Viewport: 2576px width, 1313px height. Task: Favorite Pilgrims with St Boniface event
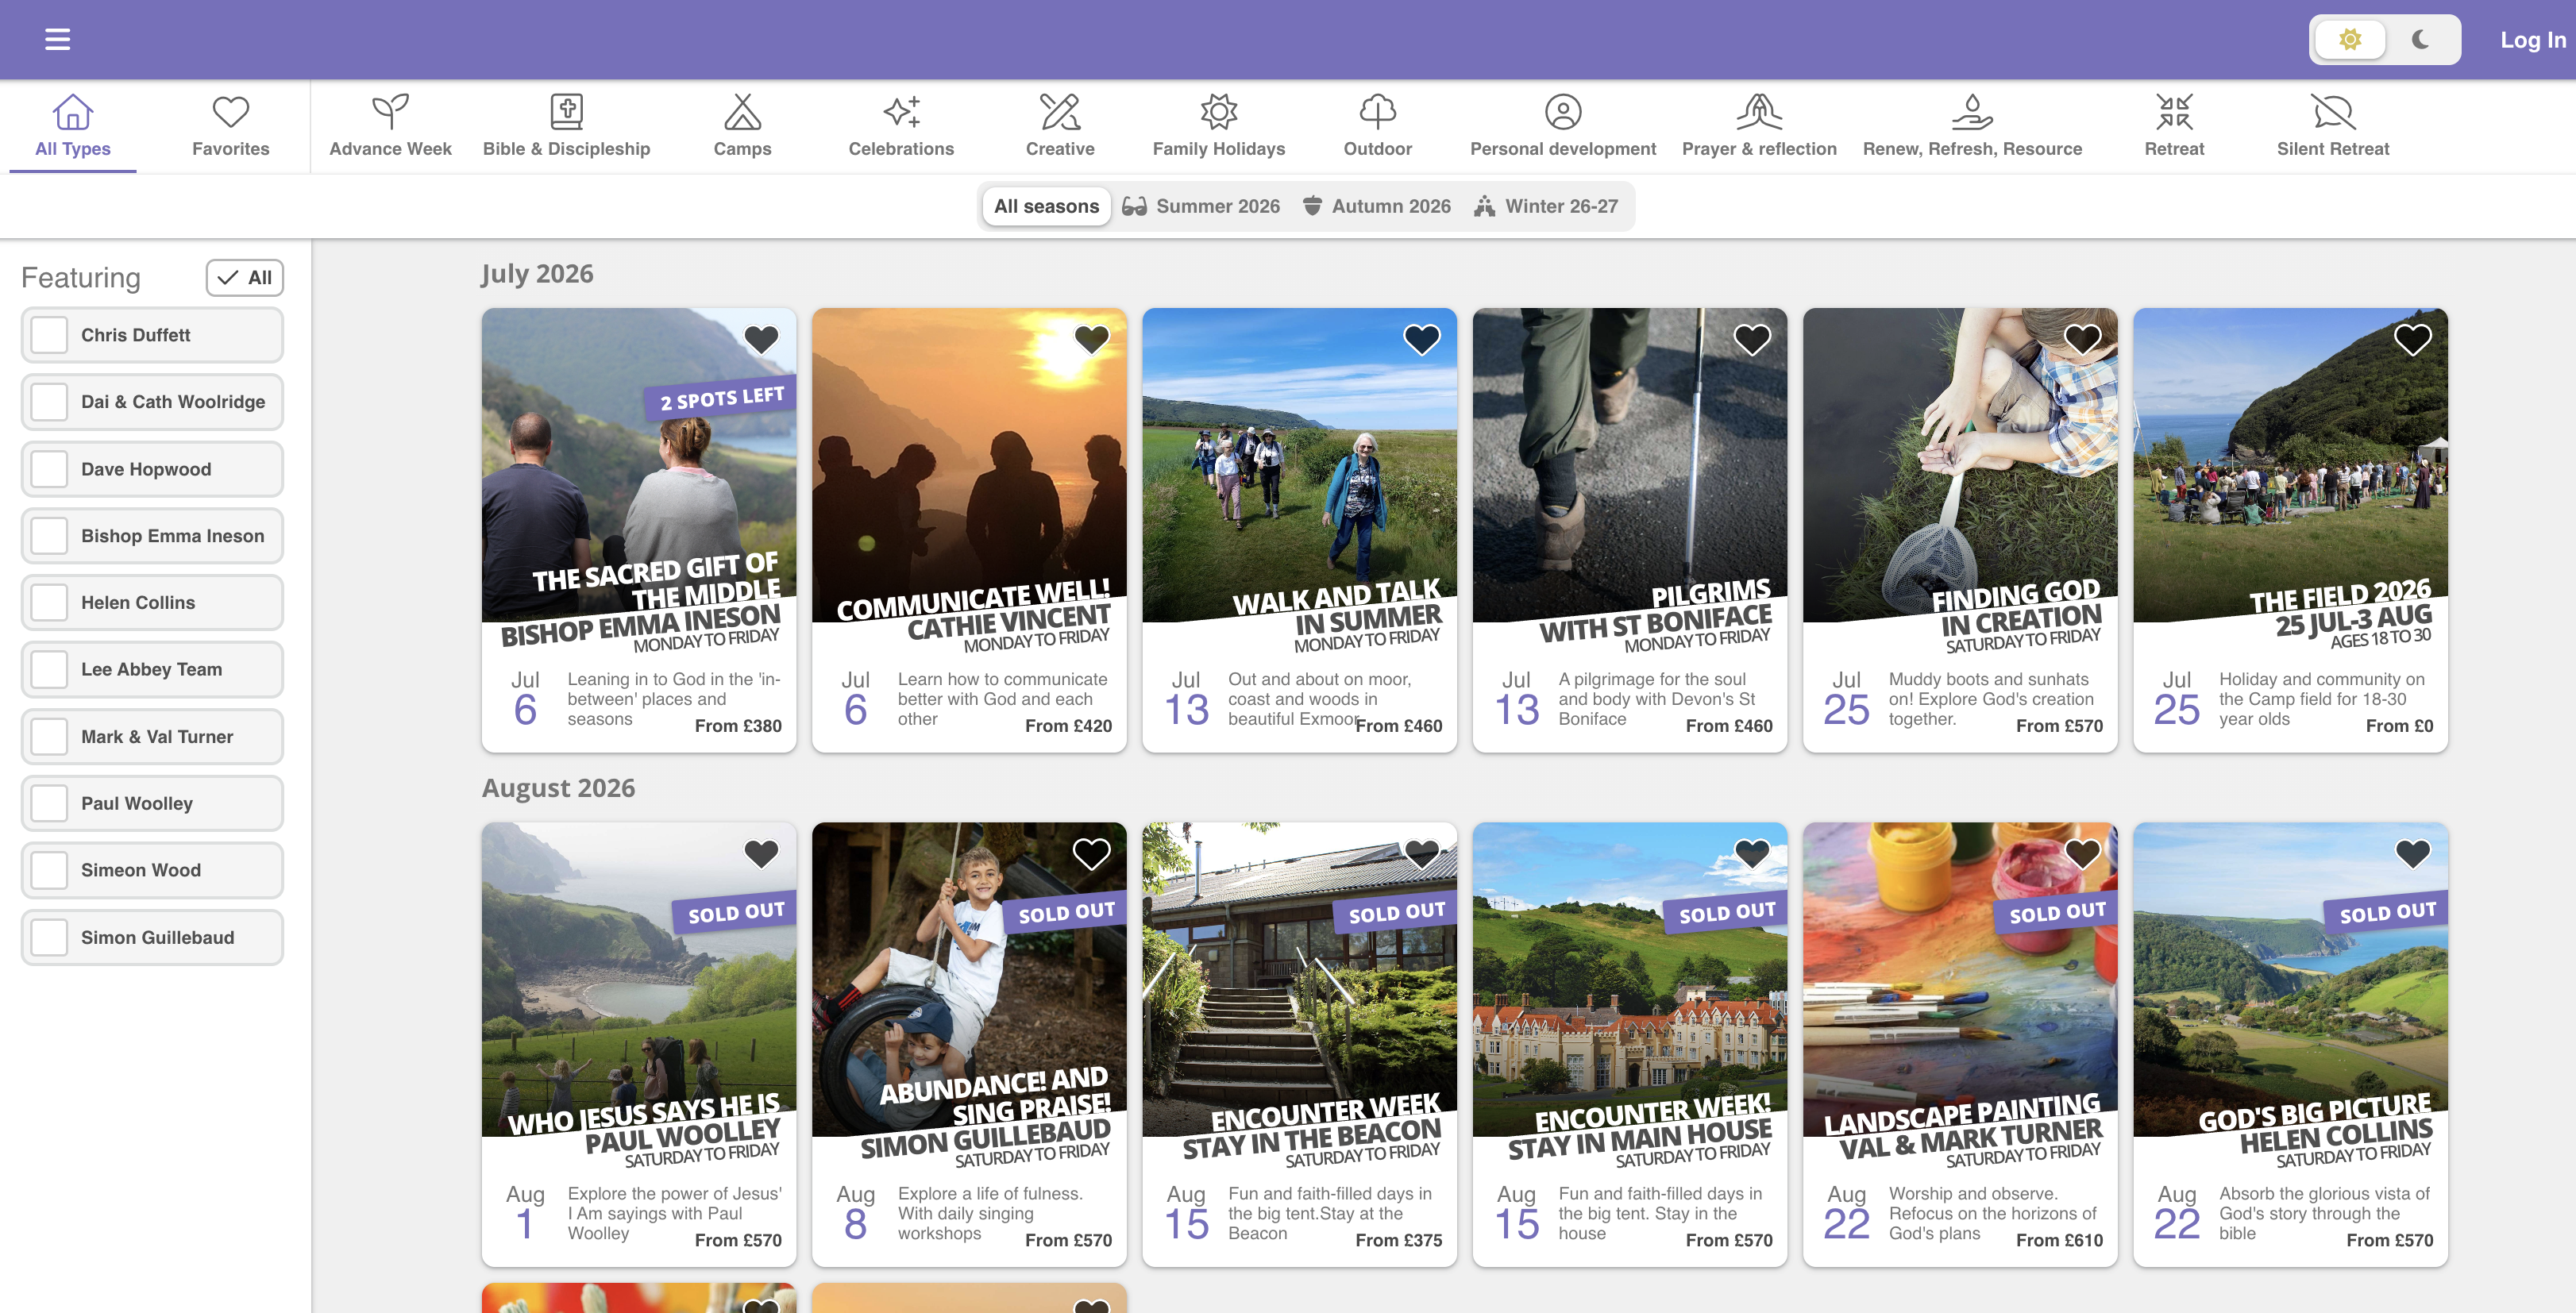pyautogui.click(x=1752, y=340)
